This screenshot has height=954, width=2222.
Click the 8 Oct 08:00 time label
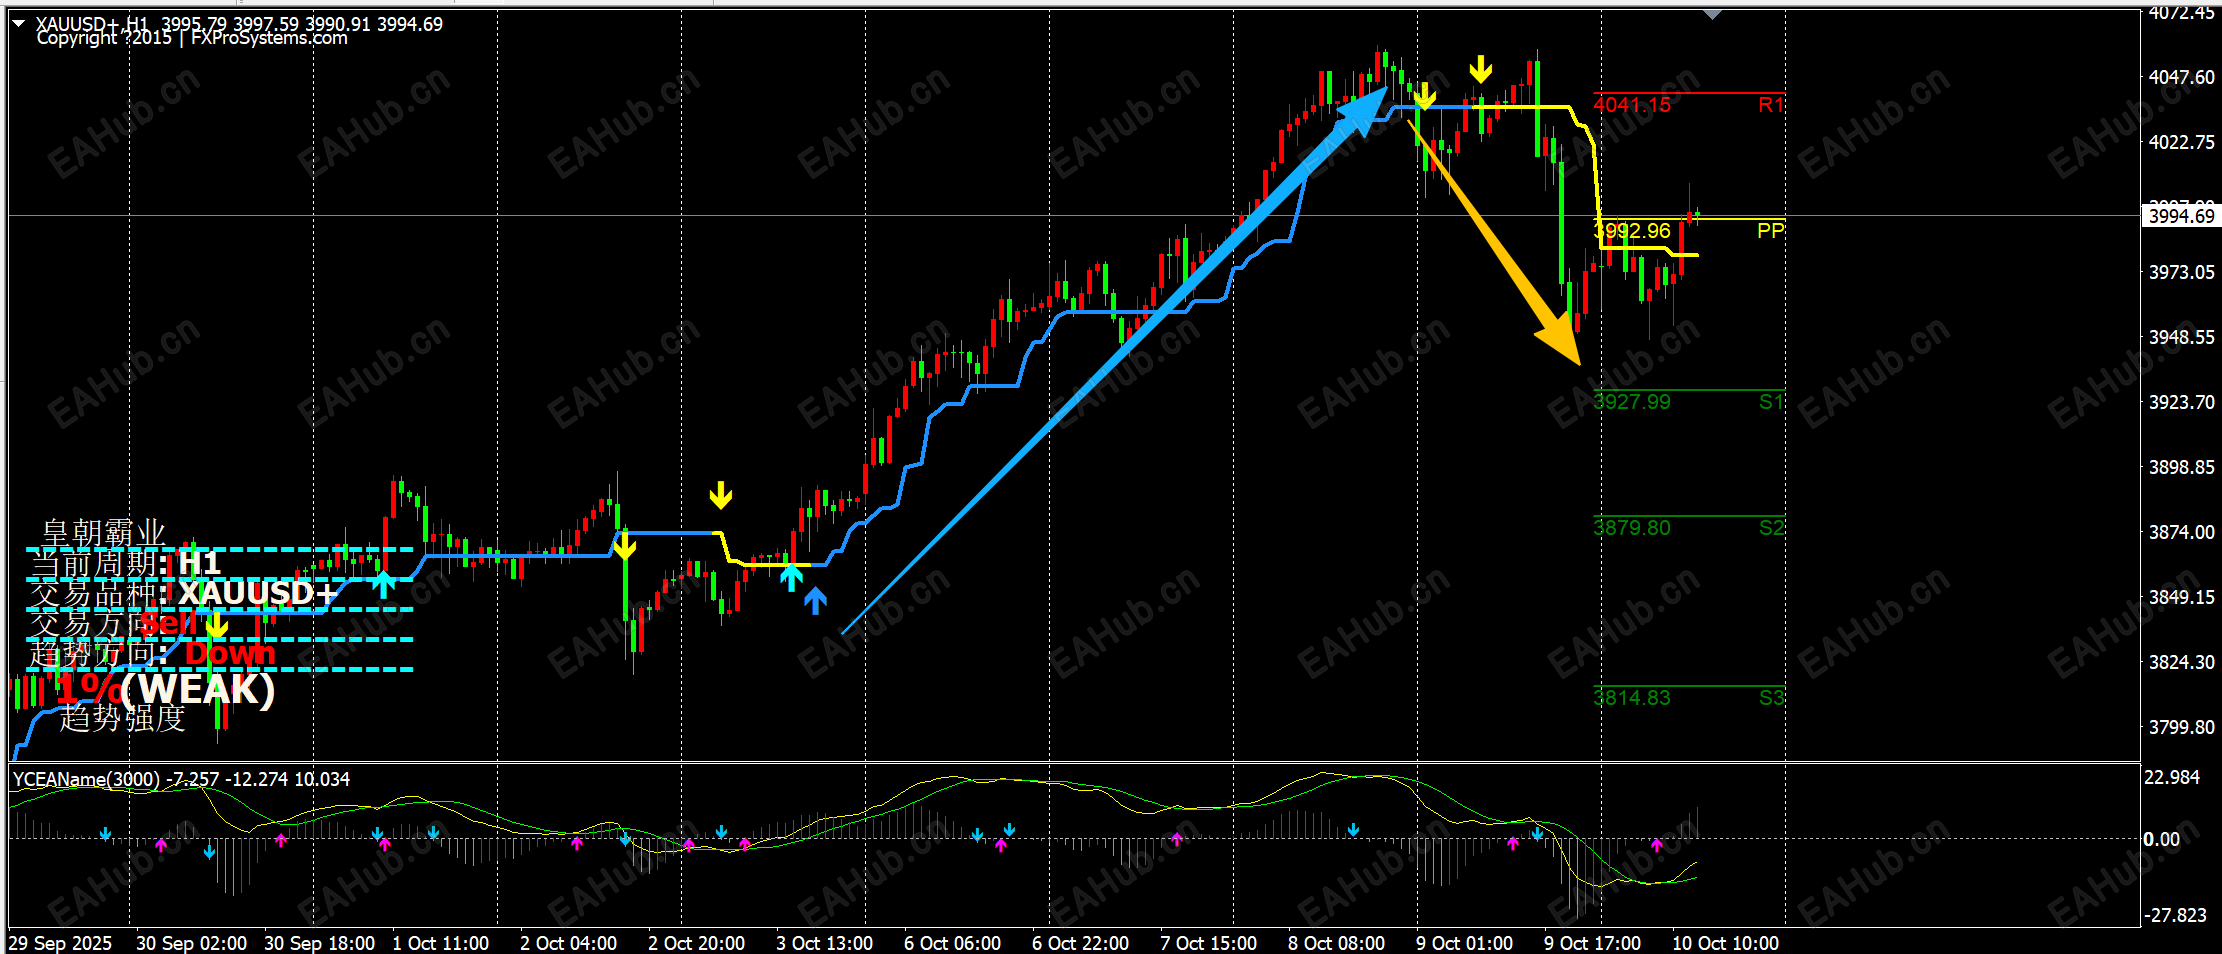click(1337, 943)
